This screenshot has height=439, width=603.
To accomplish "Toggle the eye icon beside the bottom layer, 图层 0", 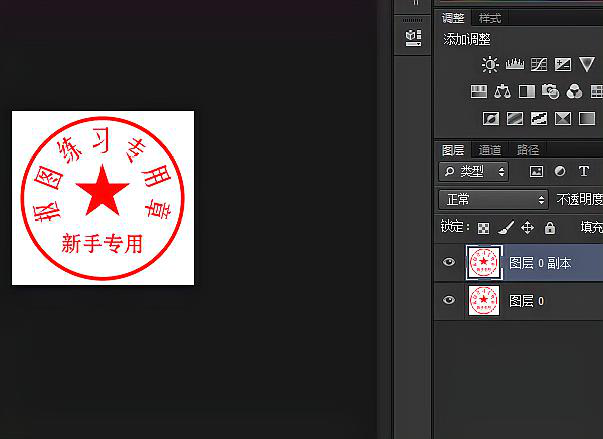I will click(449, 300).
